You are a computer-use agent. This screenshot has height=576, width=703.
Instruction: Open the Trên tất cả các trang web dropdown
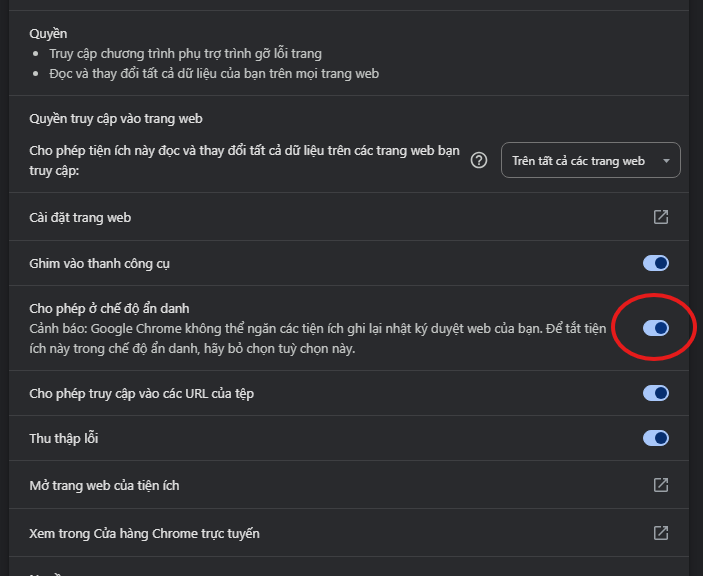(590, 160)
